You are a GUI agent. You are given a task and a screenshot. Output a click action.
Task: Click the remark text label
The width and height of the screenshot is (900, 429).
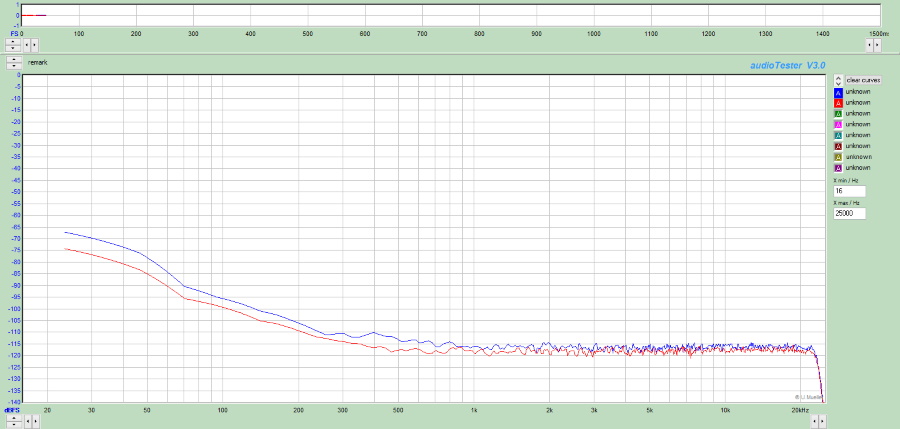click(x=38, y=63)
